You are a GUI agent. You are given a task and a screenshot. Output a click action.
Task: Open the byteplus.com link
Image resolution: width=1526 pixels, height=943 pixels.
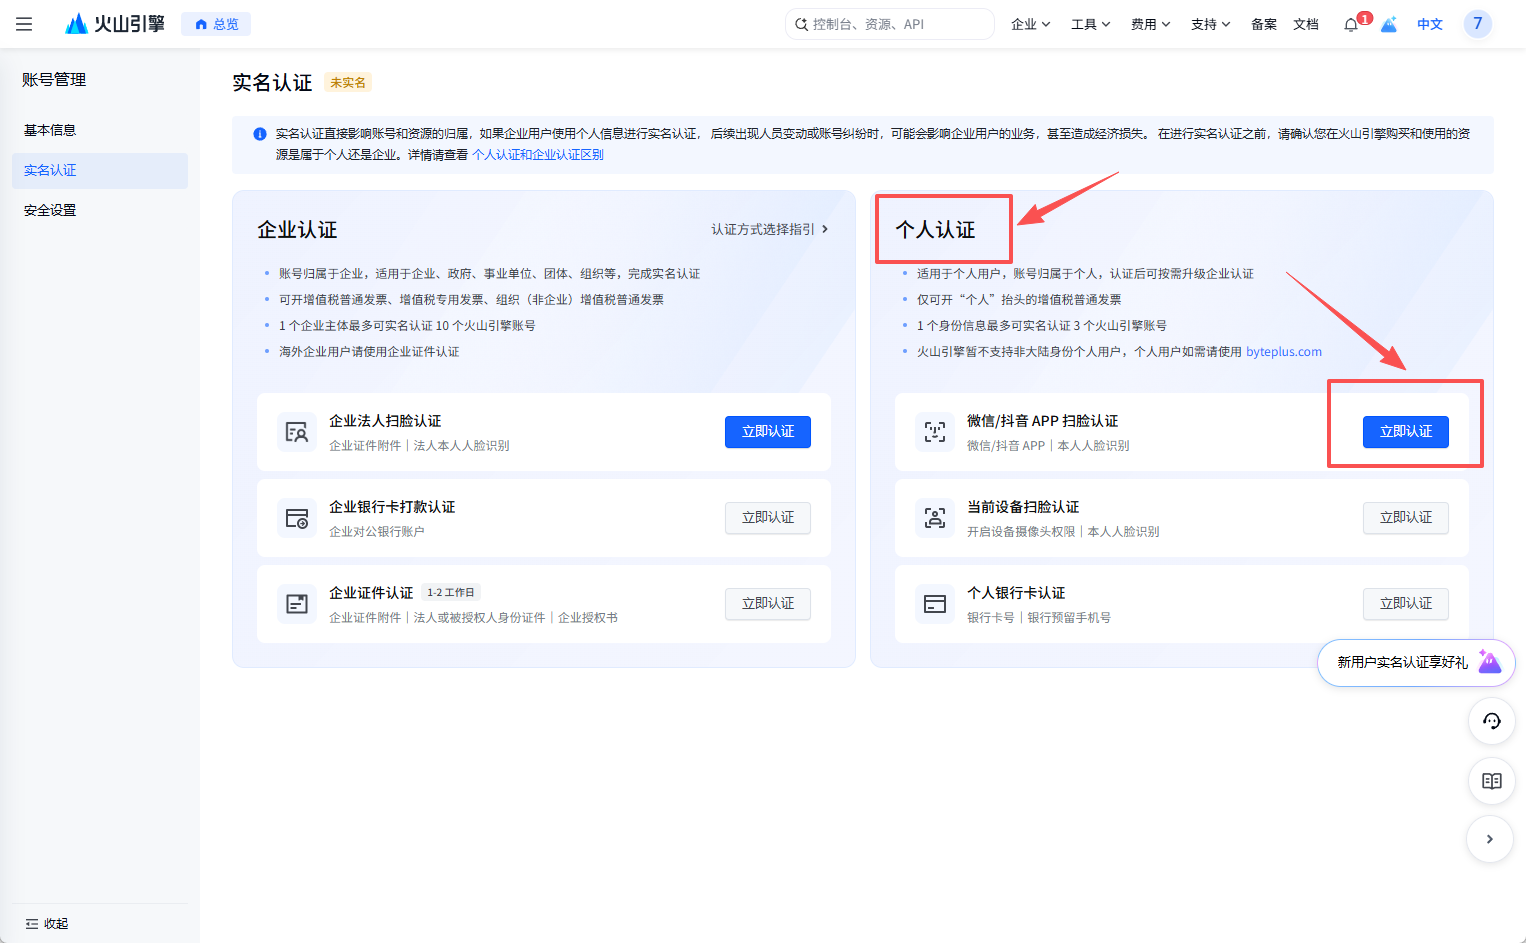[x=1284, y=352]
